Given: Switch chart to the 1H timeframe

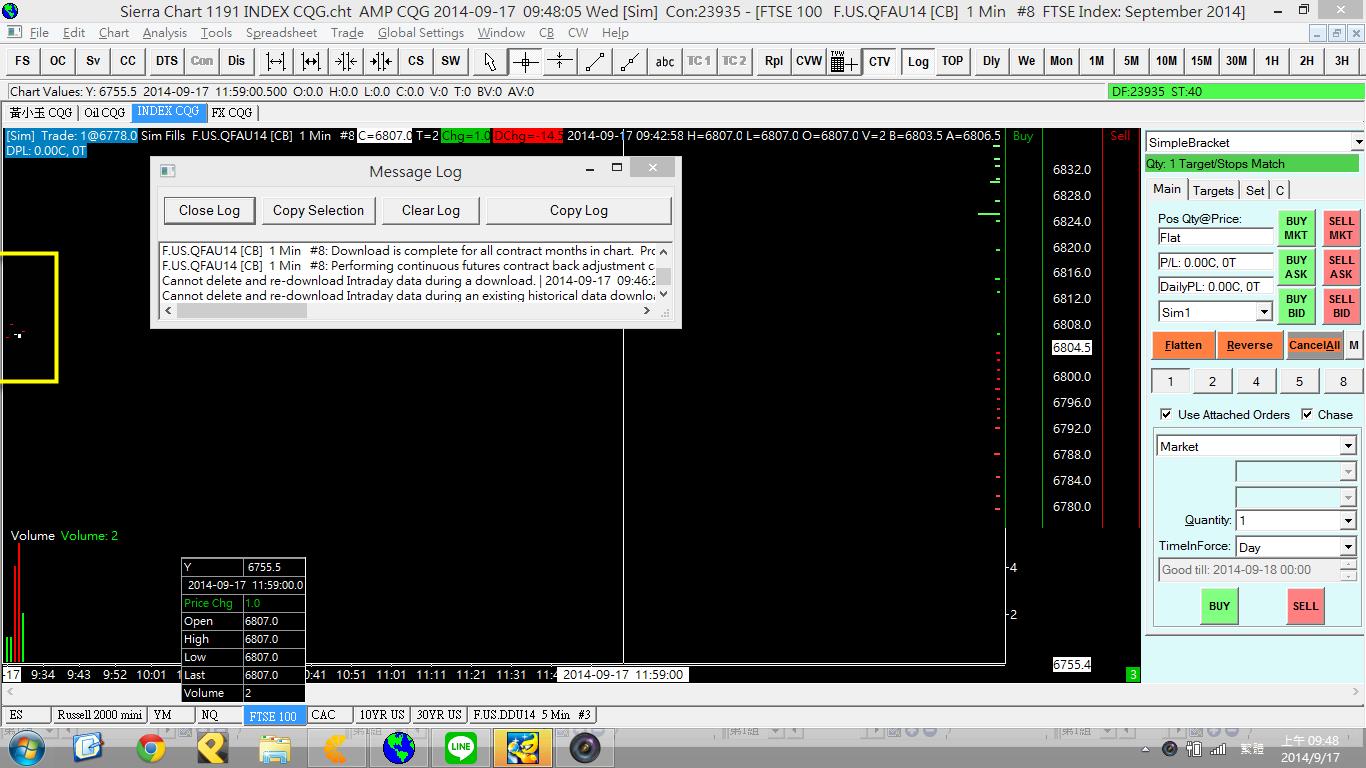Looking at the screenshot, I should (x=1271, y=61).
